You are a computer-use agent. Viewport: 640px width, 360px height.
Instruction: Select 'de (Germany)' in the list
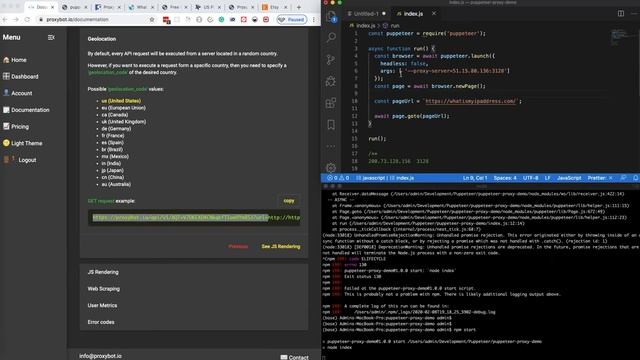(116, 129)
